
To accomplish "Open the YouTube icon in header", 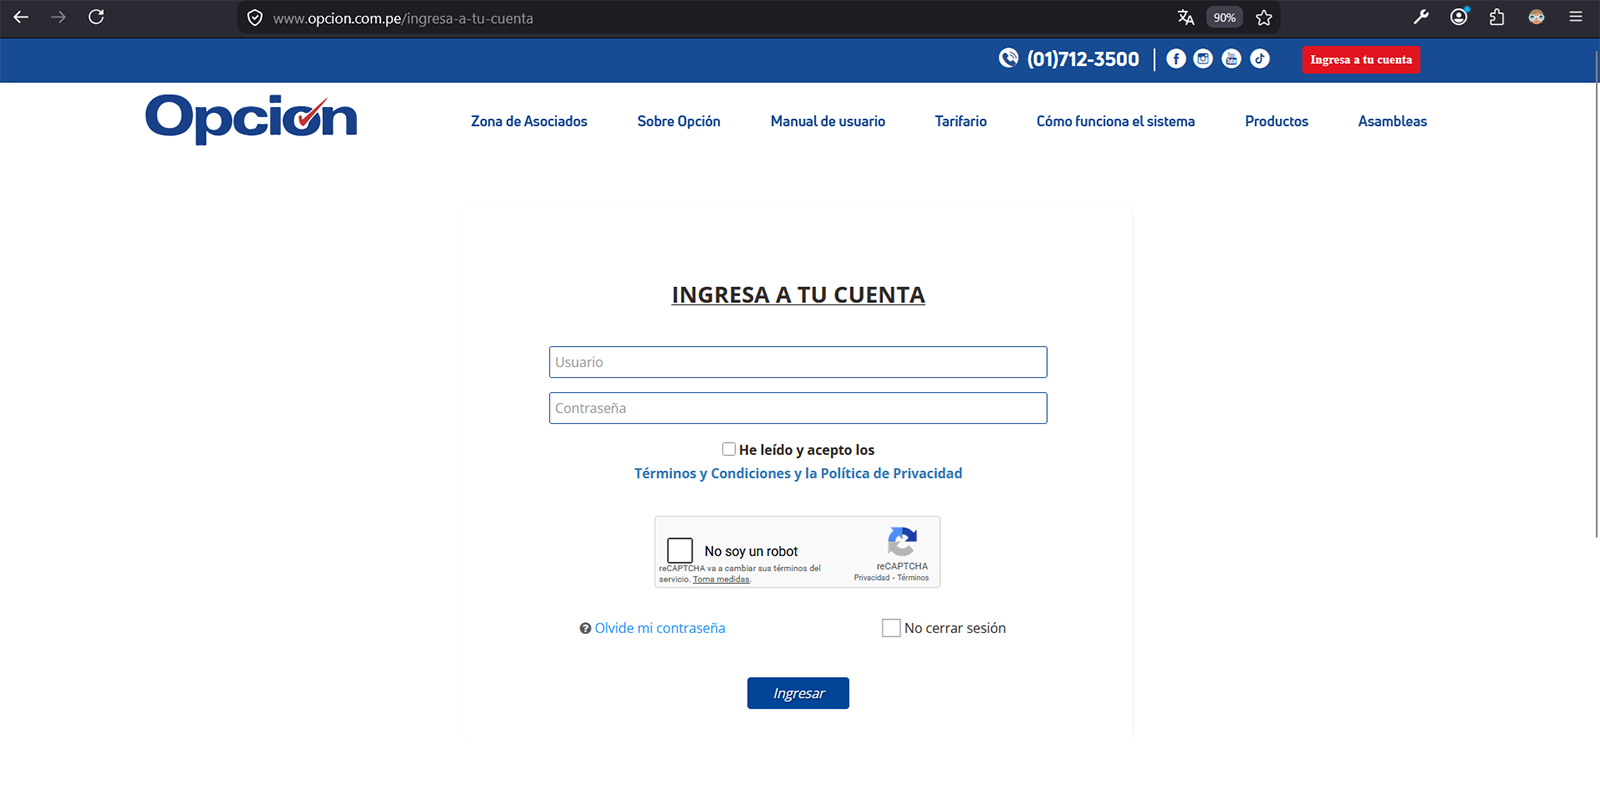I will click(x=1232, y=59).
